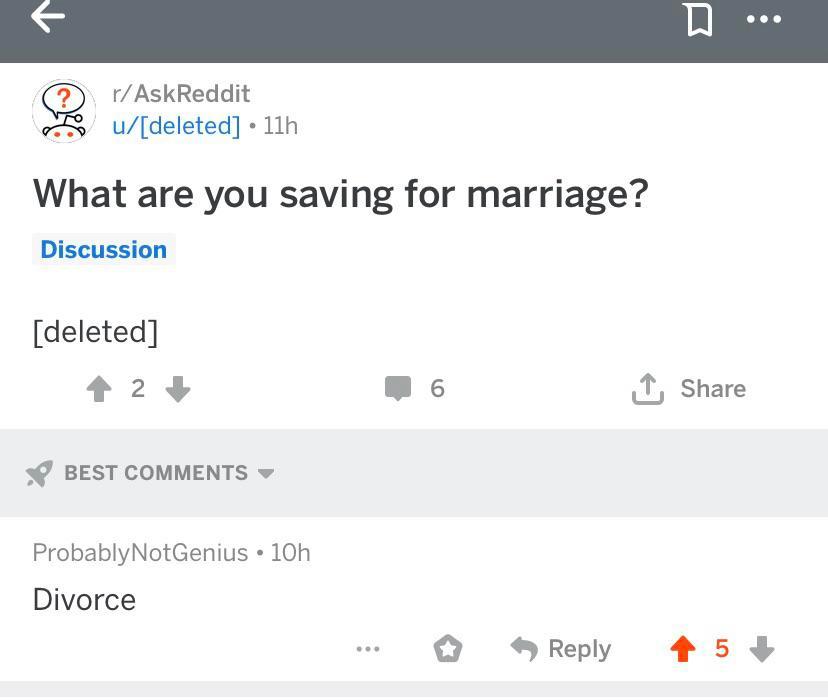Tap the back arrow
The width and height of the screenshot is (828, 700).
point(48,16)
